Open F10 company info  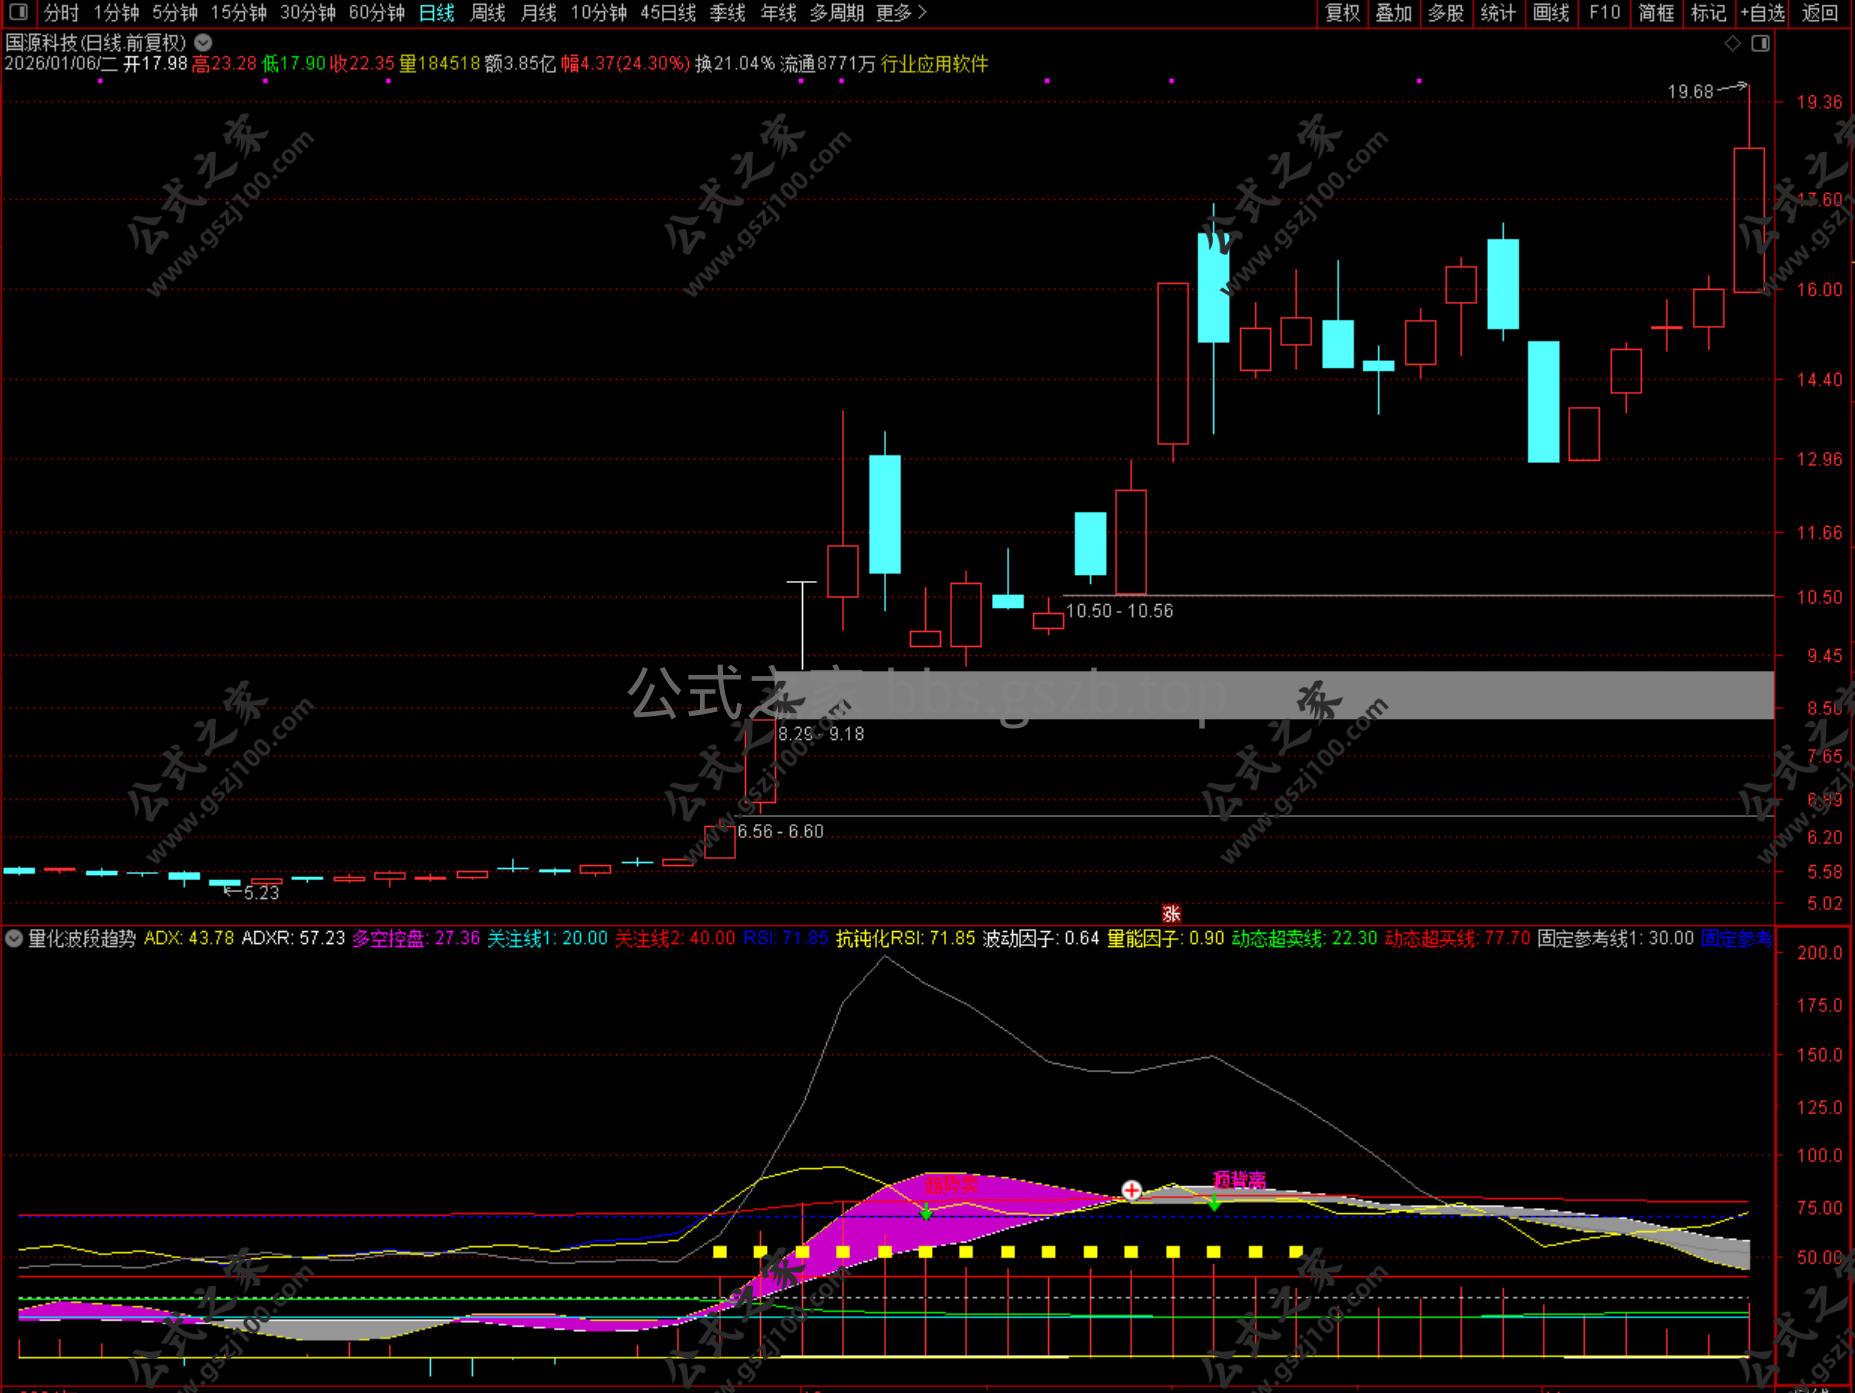(x=1604, y=13)
